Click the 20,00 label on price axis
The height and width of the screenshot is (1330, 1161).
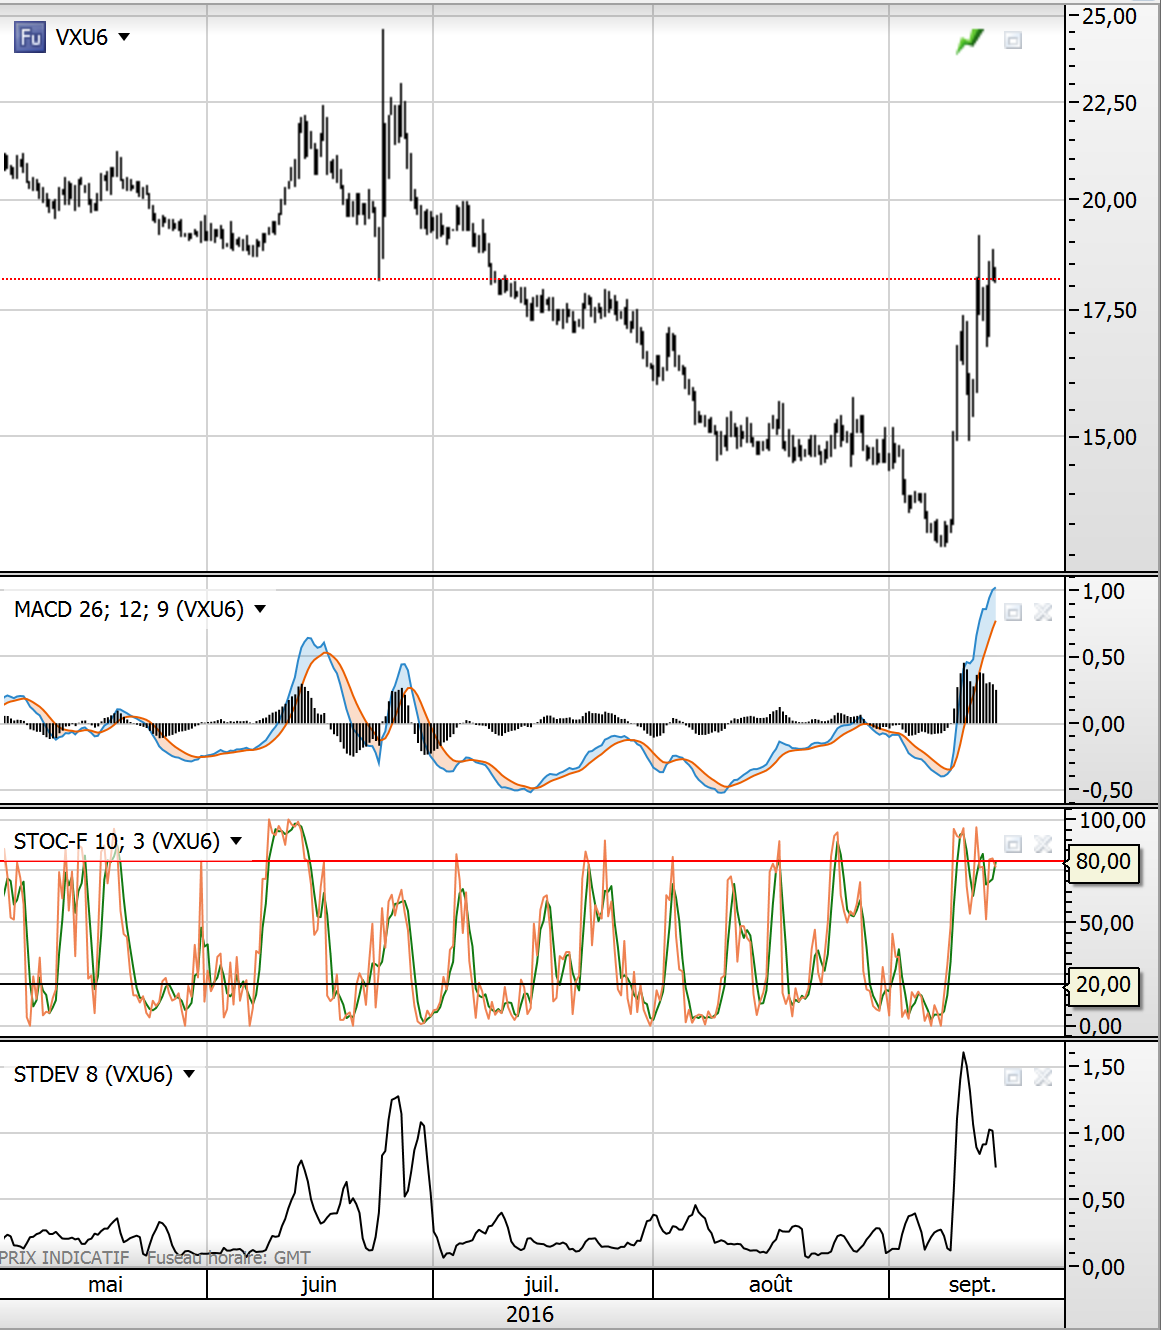click(x=1110, y=200)
